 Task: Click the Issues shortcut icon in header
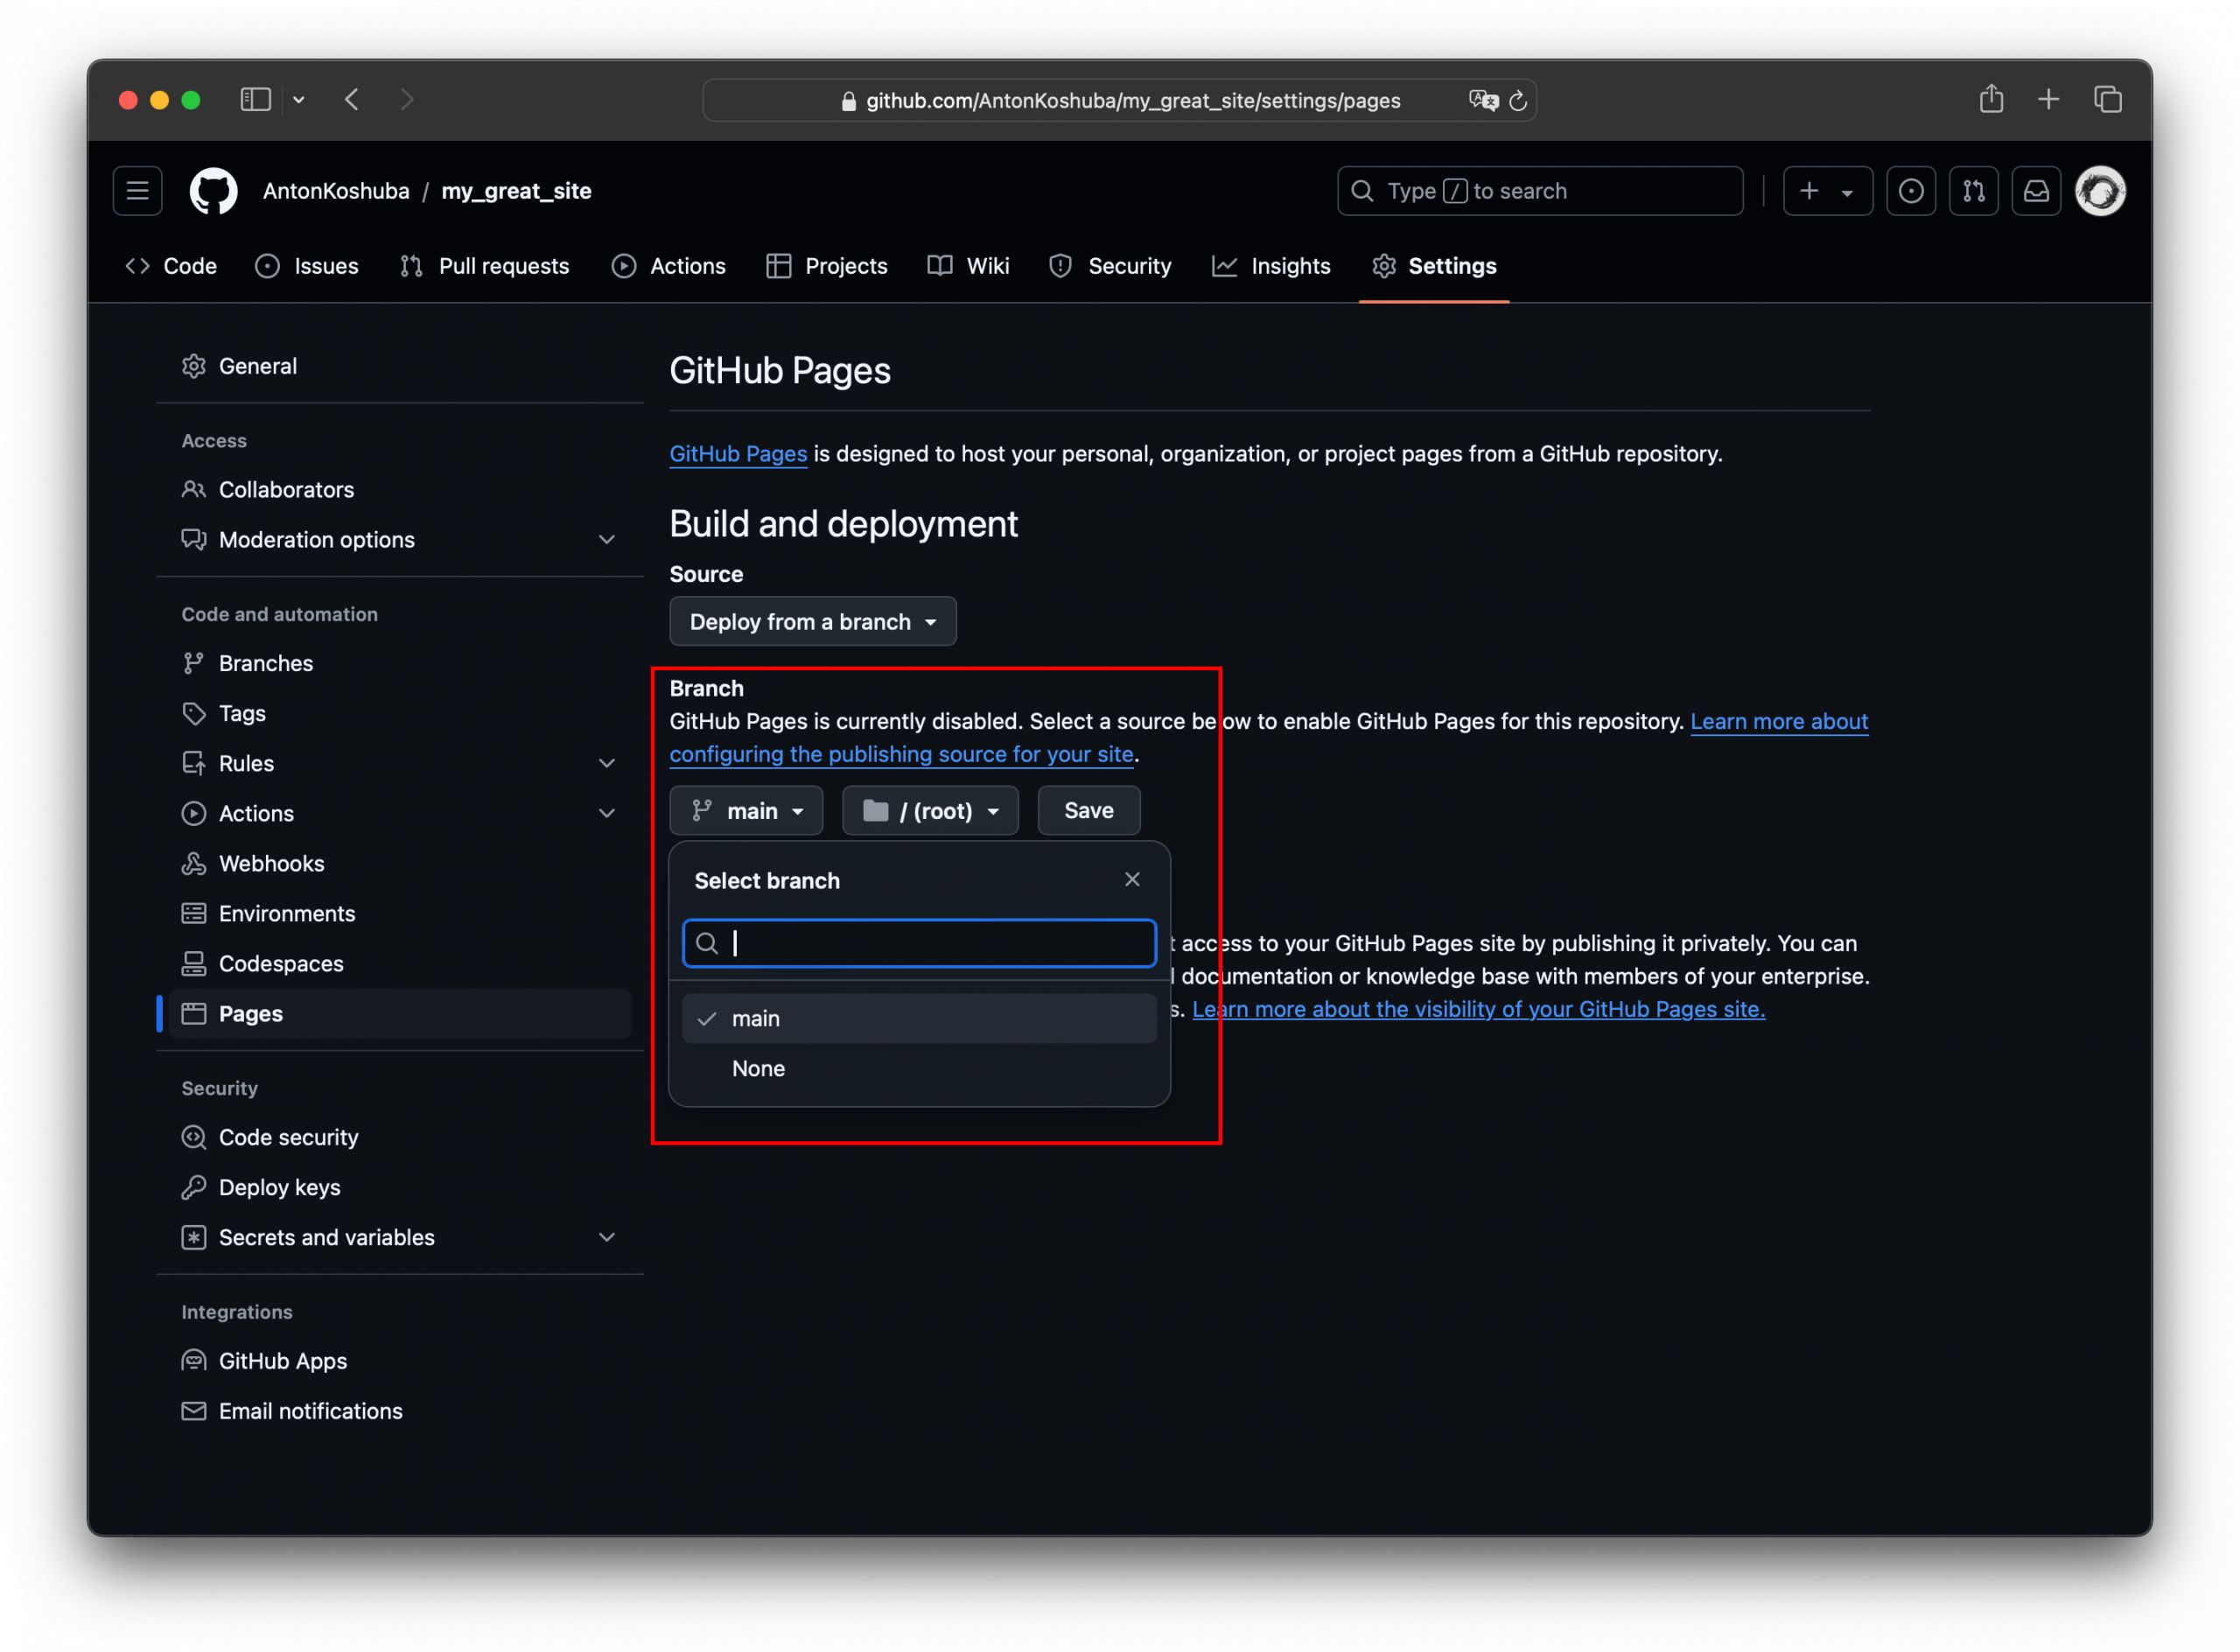click(1910, 191)
